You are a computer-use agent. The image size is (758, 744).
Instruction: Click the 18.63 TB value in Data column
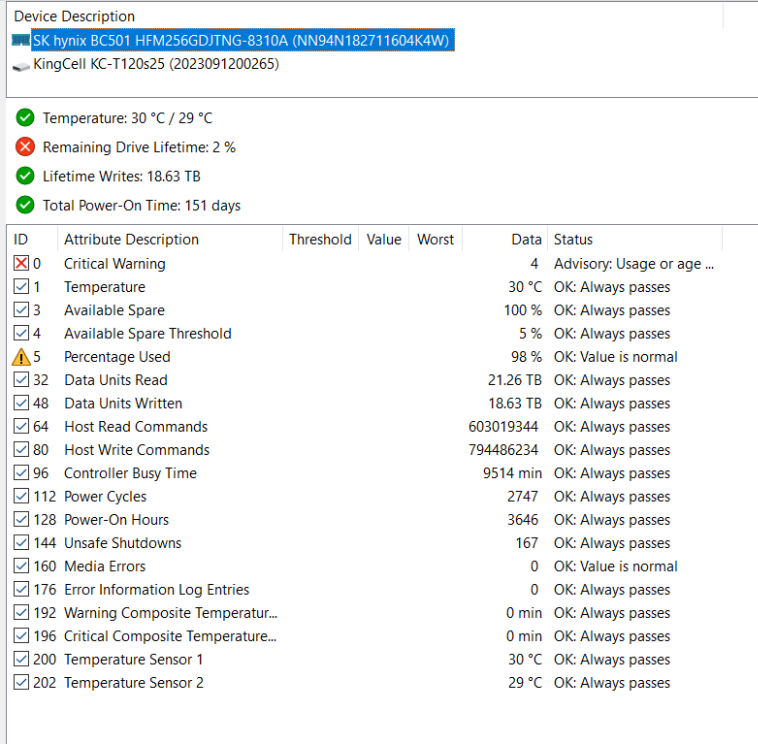(514, 403)
